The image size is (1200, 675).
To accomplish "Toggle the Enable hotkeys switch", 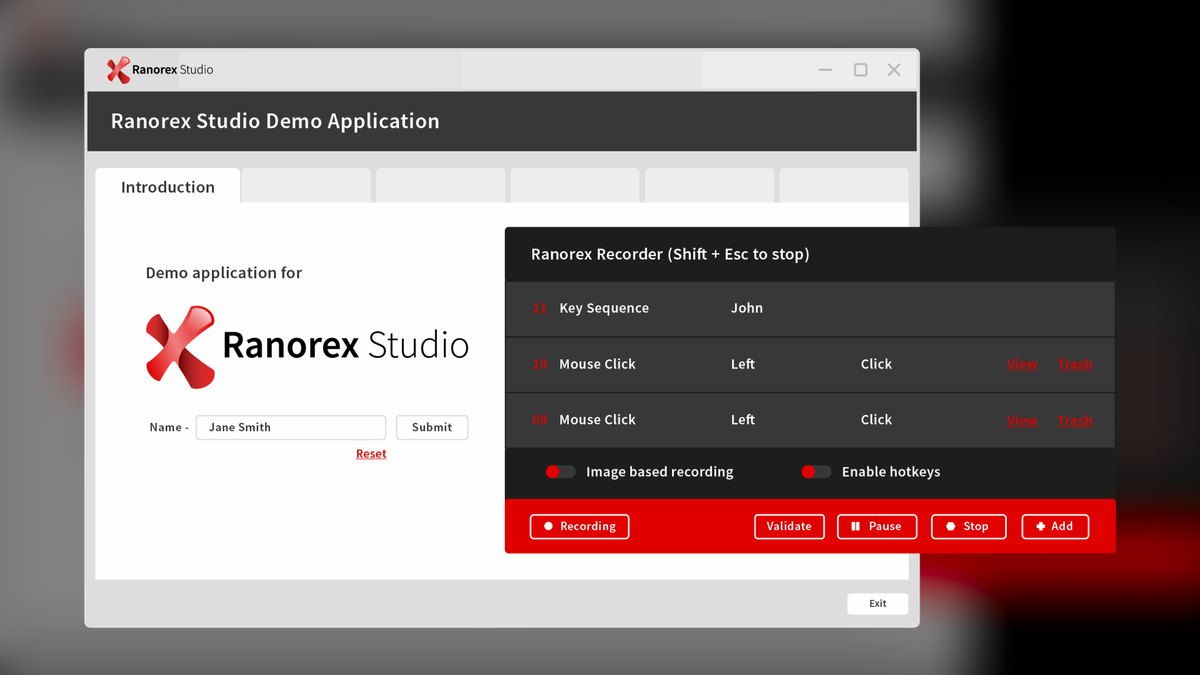I will [x=816, y=472].
